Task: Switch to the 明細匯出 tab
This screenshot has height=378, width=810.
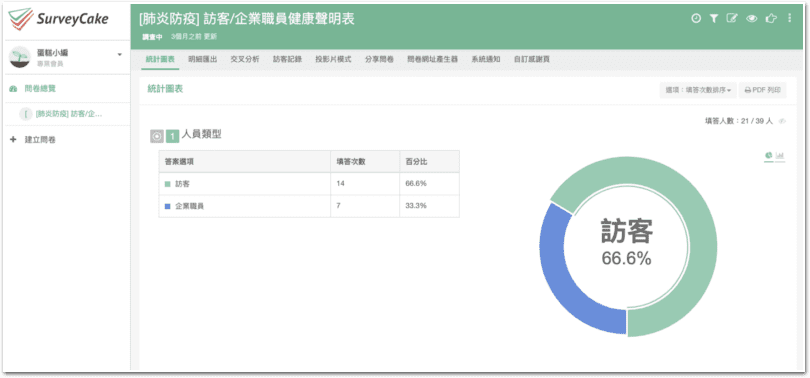Action: coord(202,59)
